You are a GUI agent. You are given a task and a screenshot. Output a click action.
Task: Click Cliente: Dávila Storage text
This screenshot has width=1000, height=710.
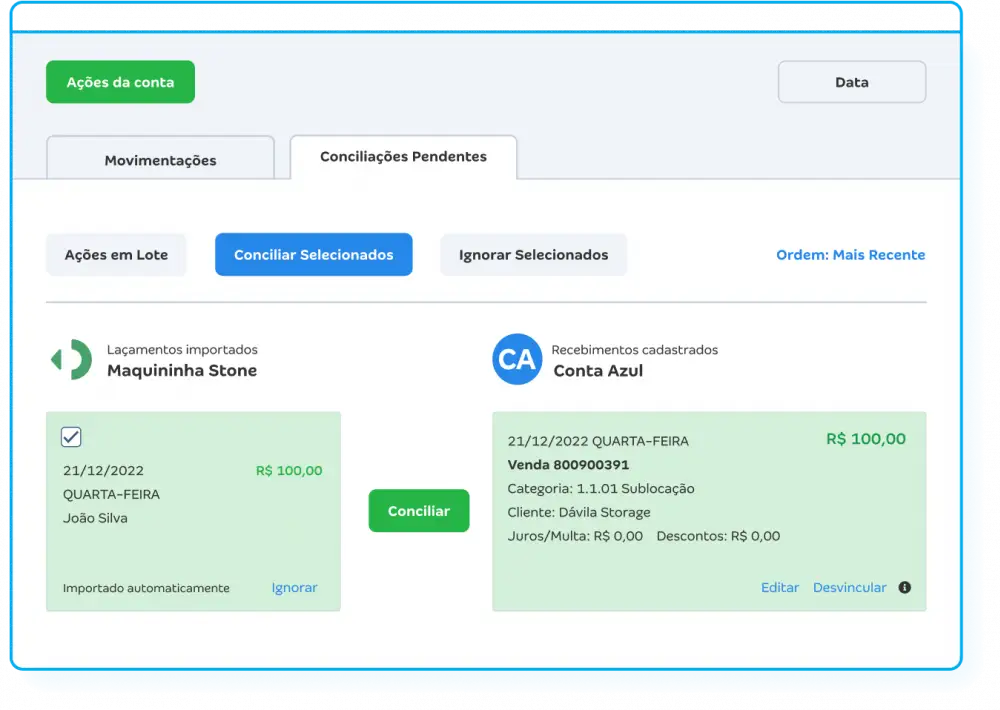pyautogui.click(x=579, y=512)
